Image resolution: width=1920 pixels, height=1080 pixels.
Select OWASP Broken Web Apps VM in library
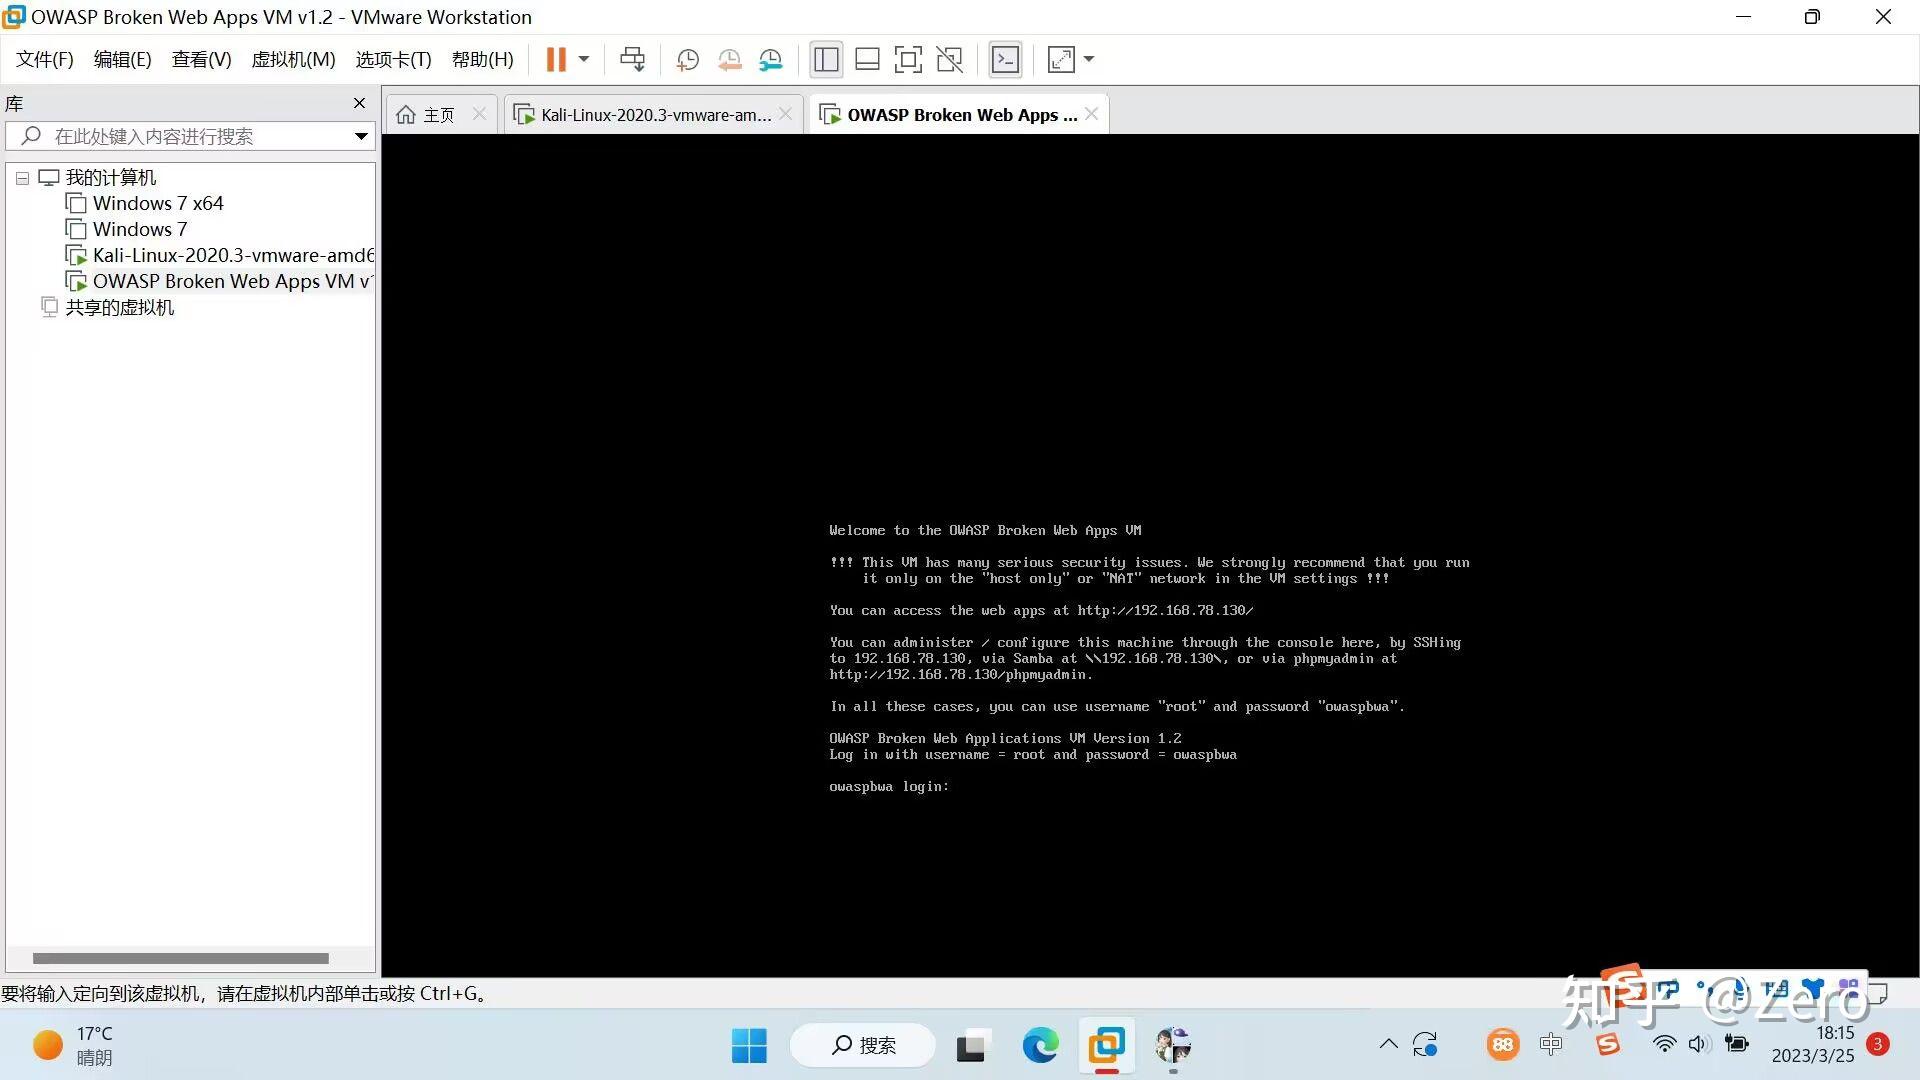[220, 281]
